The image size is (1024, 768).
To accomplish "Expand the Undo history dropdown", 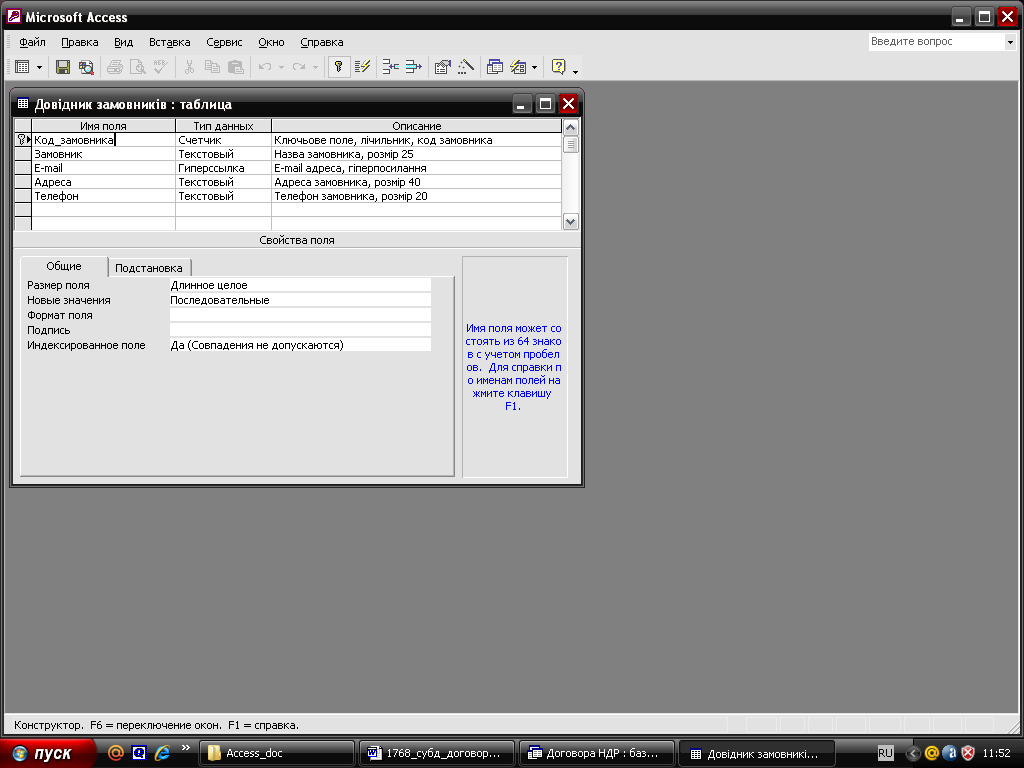I will (281, 67).
